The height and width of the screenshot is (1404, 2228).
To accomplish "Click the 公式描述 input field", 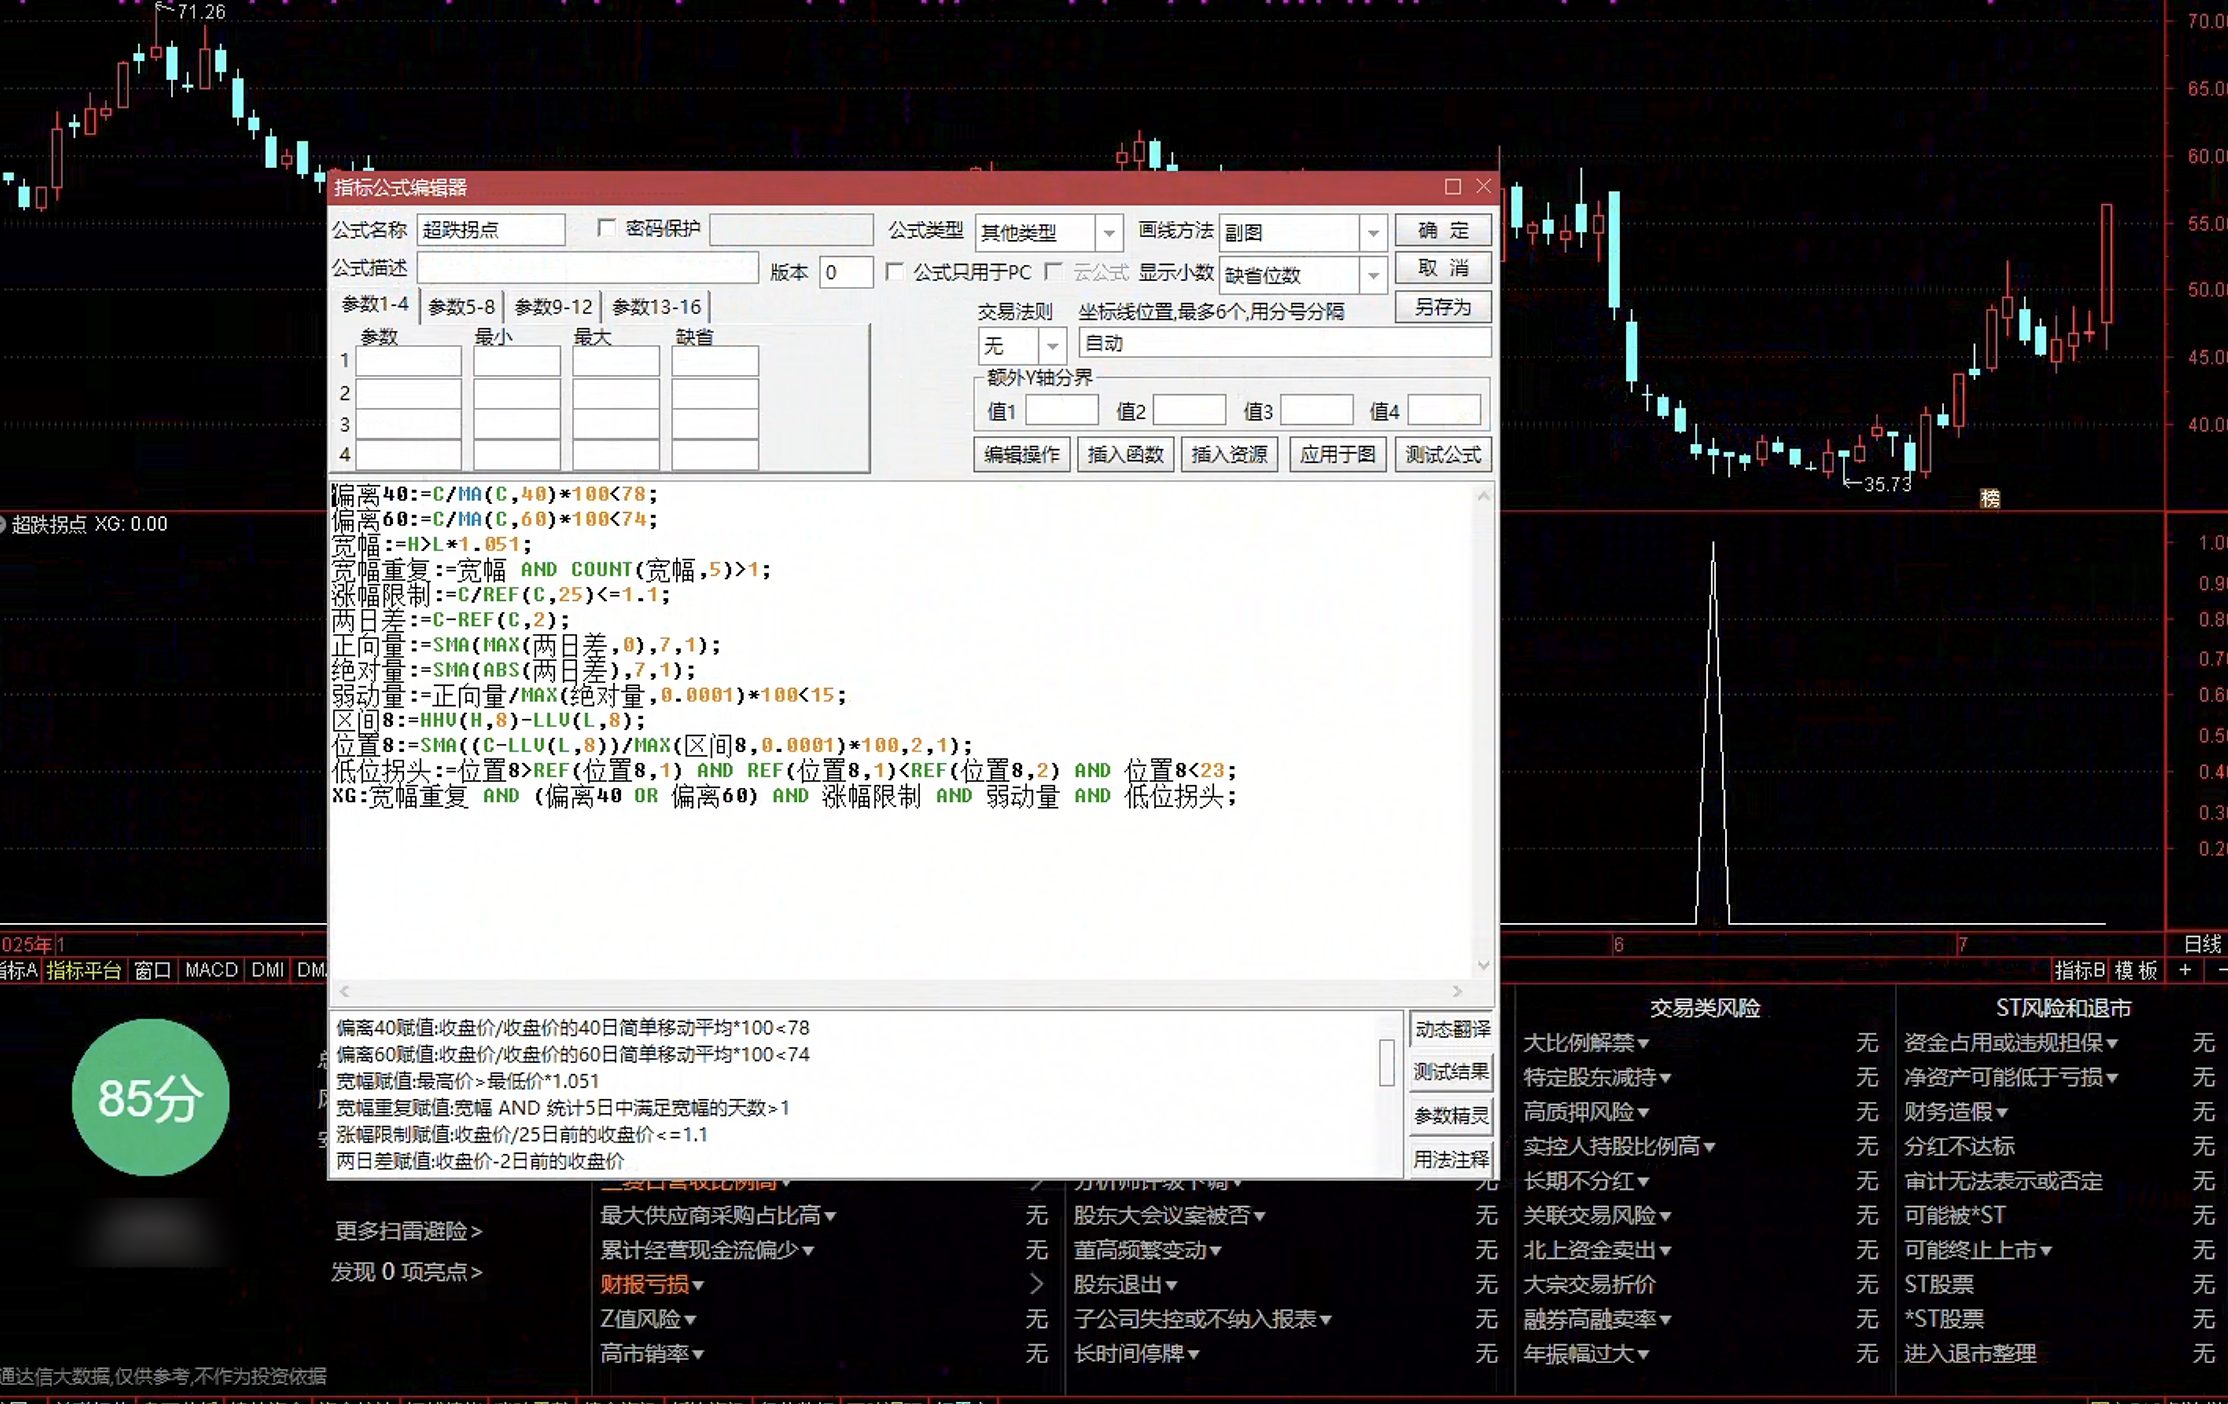I will click(587, 268).
